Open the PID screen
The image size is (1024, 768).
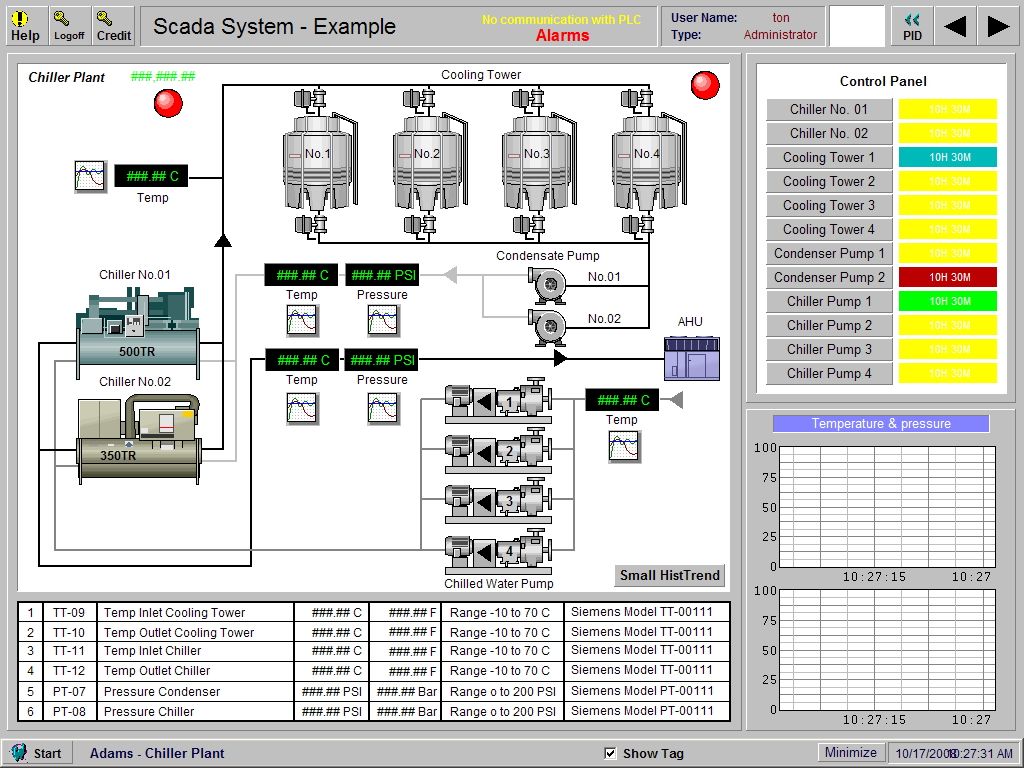911,25
